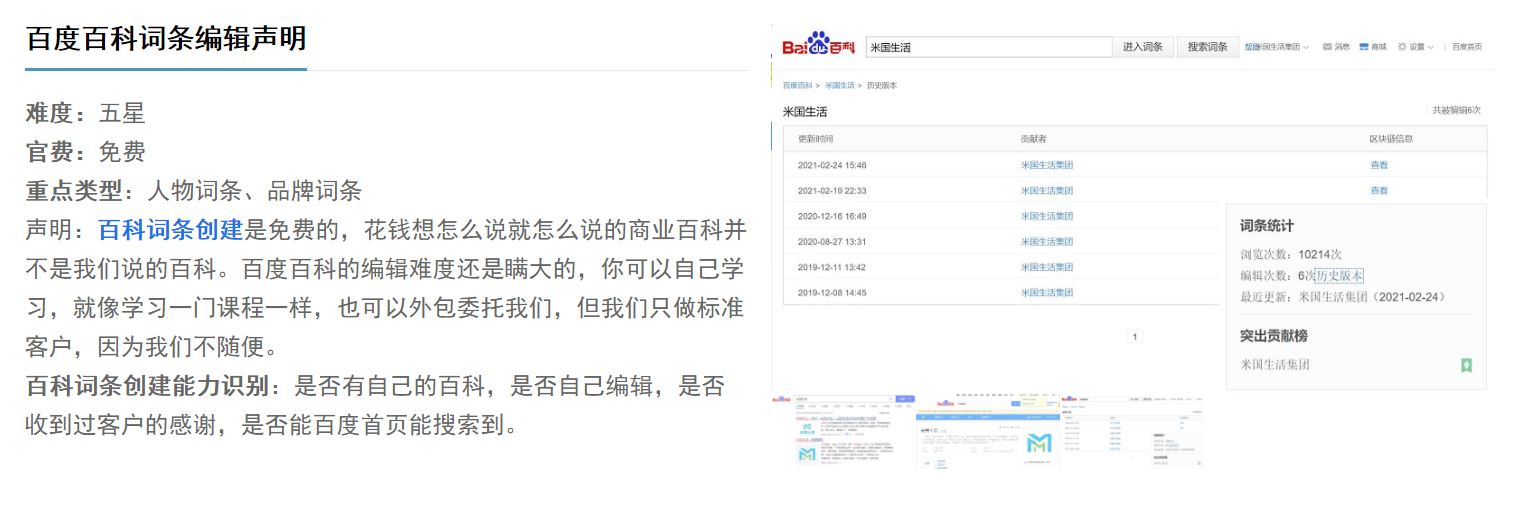Screen dimensions: 1520x508
Task: Select page number 1 in pagination
Action: 1134,337
